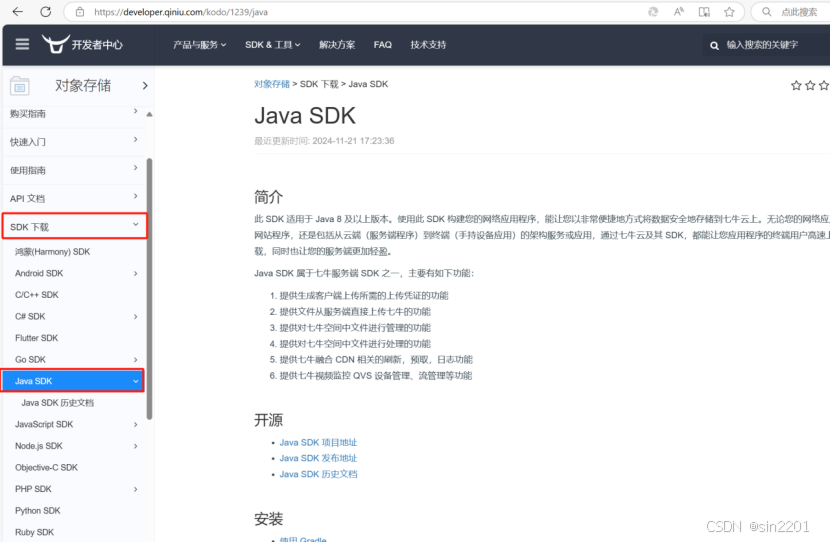Click the 最近更新时间 timestamp text
831x542 pixels.
324,141
